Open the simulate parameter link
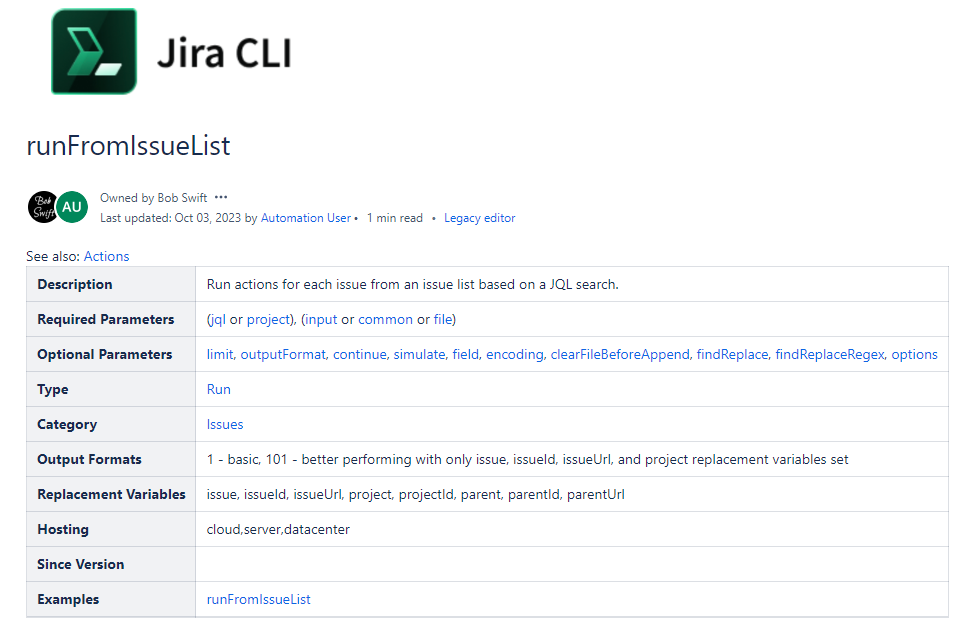 click(419, 354)
